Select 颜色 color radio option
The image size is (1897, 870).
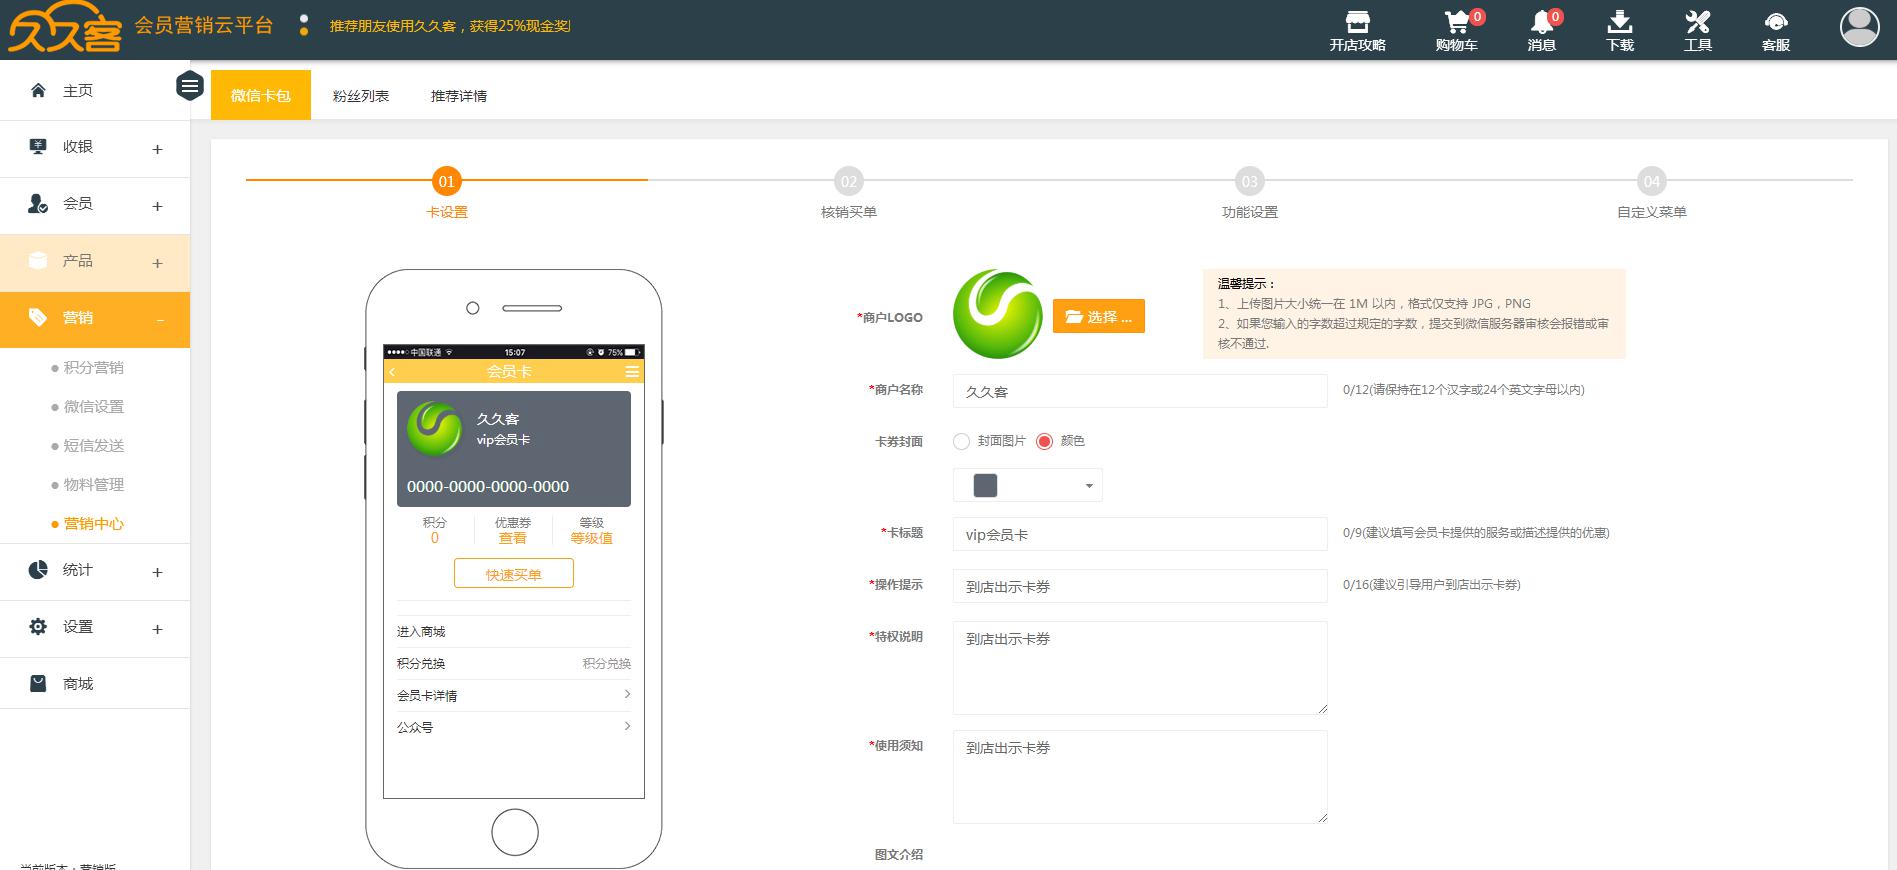[1045, 441]
